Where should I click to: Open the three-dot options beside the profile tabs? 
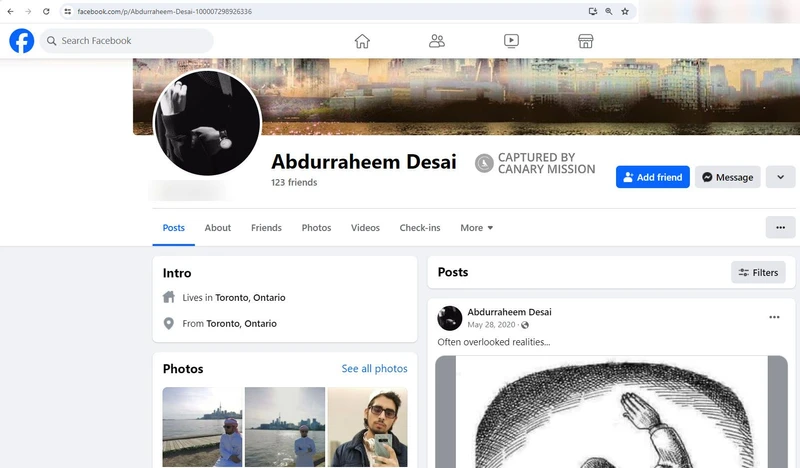click(781, 228)
